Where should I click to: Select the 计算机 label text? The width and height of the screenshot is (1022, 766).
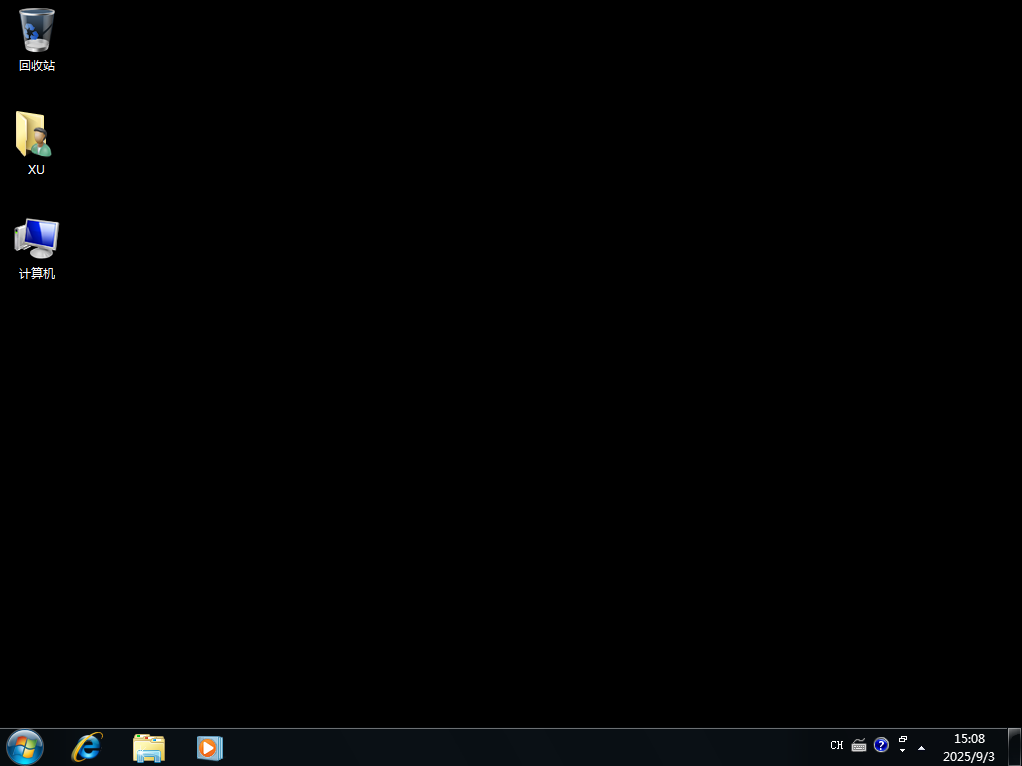click(x=36, y=273)
